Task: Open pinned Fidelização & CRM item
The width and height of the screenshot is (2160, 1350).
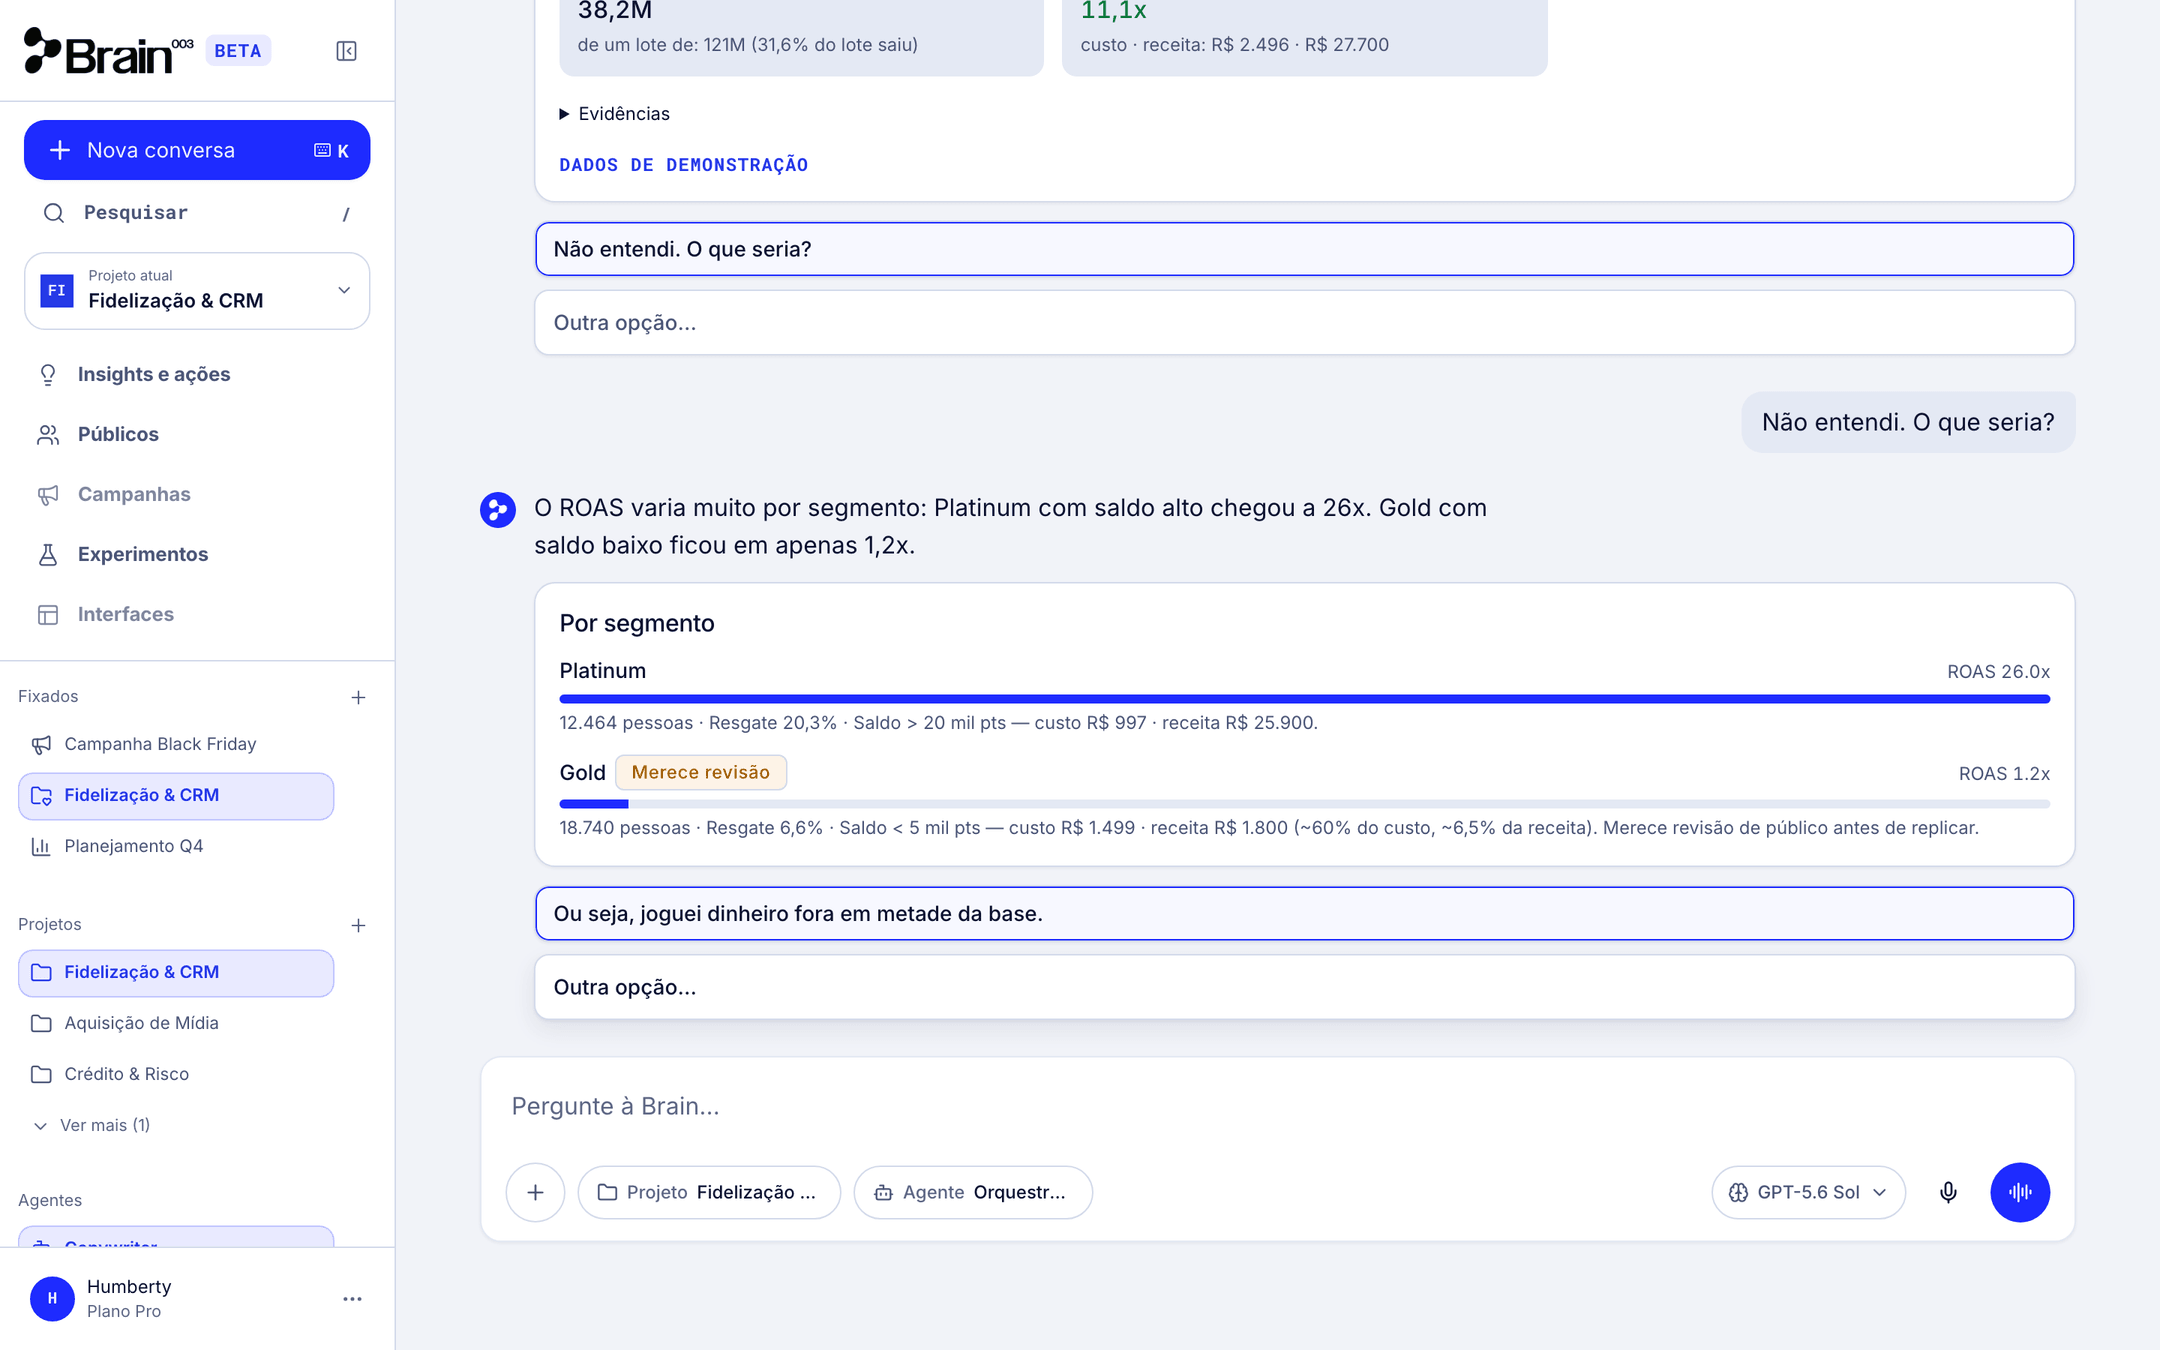Action: pyautogui.click(x=176, y=796)
